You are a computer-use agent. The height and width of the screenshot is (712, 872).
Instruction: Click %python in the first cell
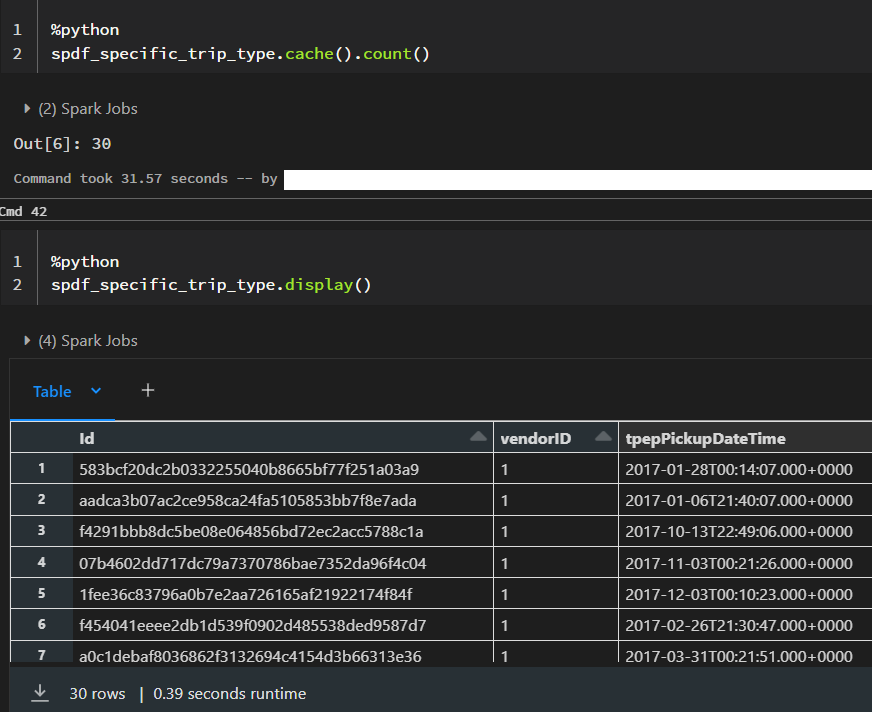85,30
